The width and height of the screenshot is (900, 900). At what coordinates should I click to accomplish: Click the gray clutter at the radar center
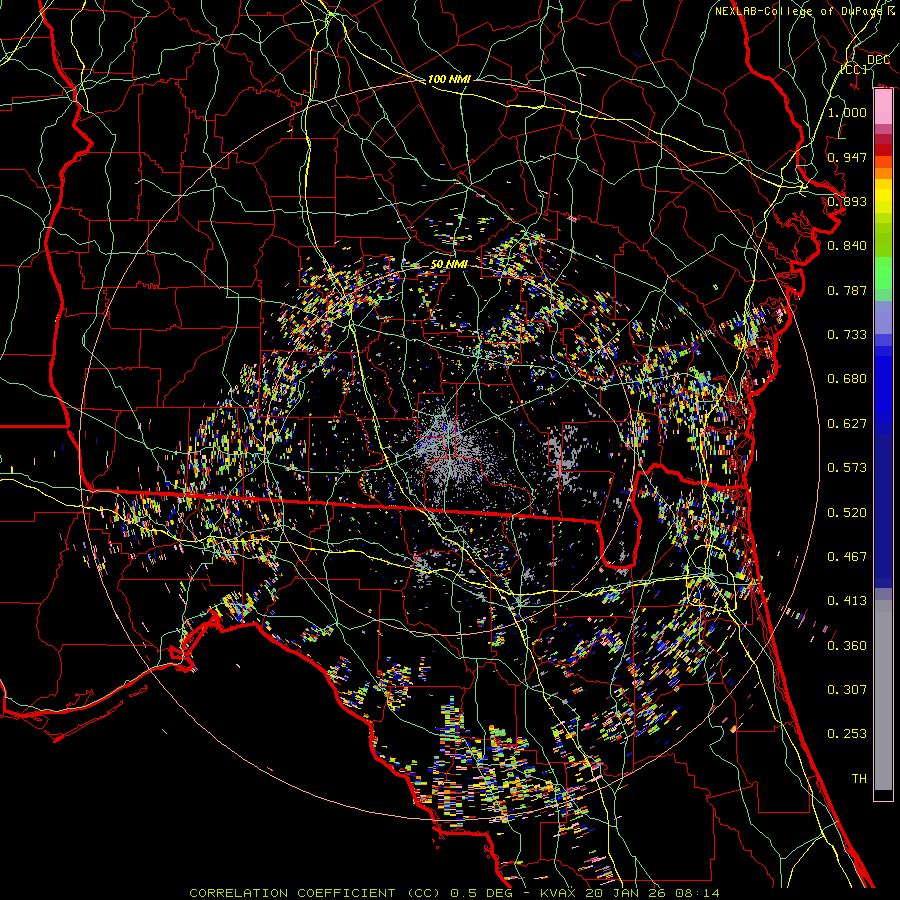point(448,447)
